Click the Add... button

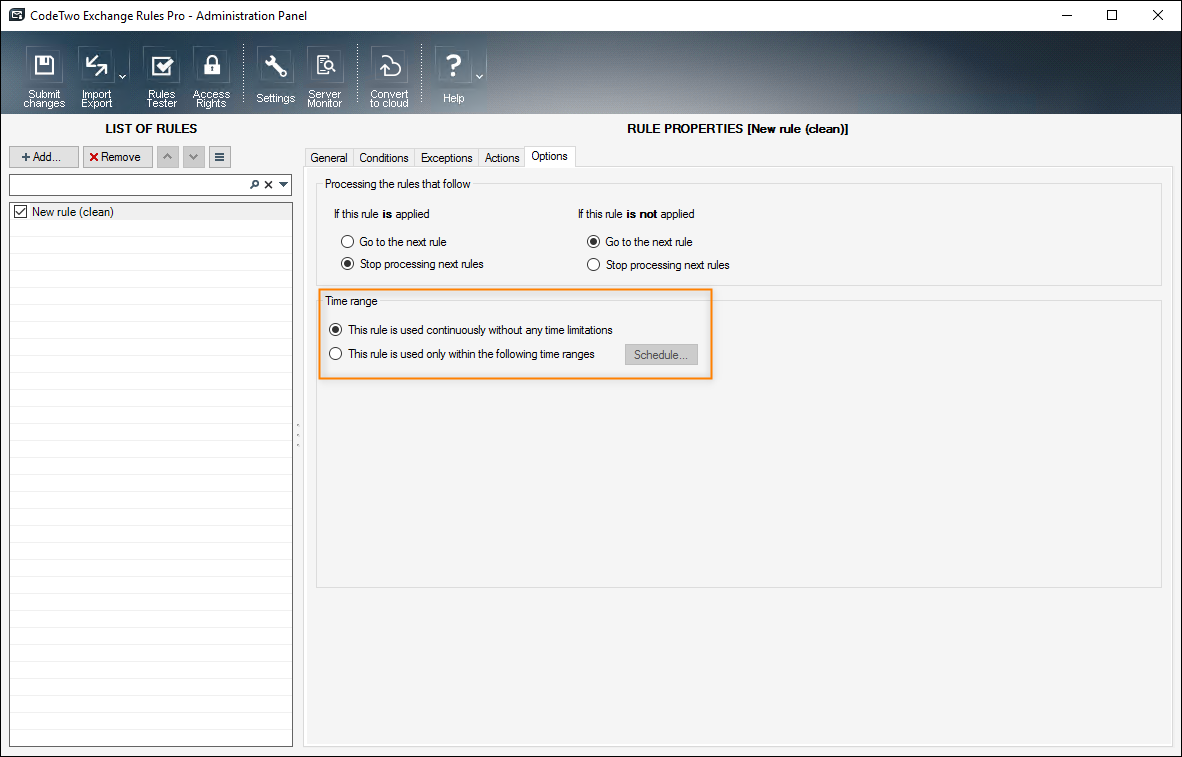click(44, 157)
